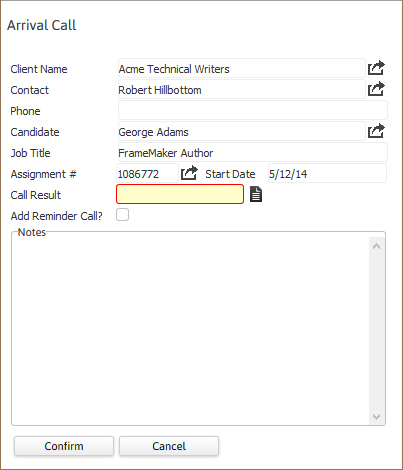The width and height of the screenshot is (403, 470).
Task: Click the Job Title field FrameMaker Author
Action: [253, 152]
